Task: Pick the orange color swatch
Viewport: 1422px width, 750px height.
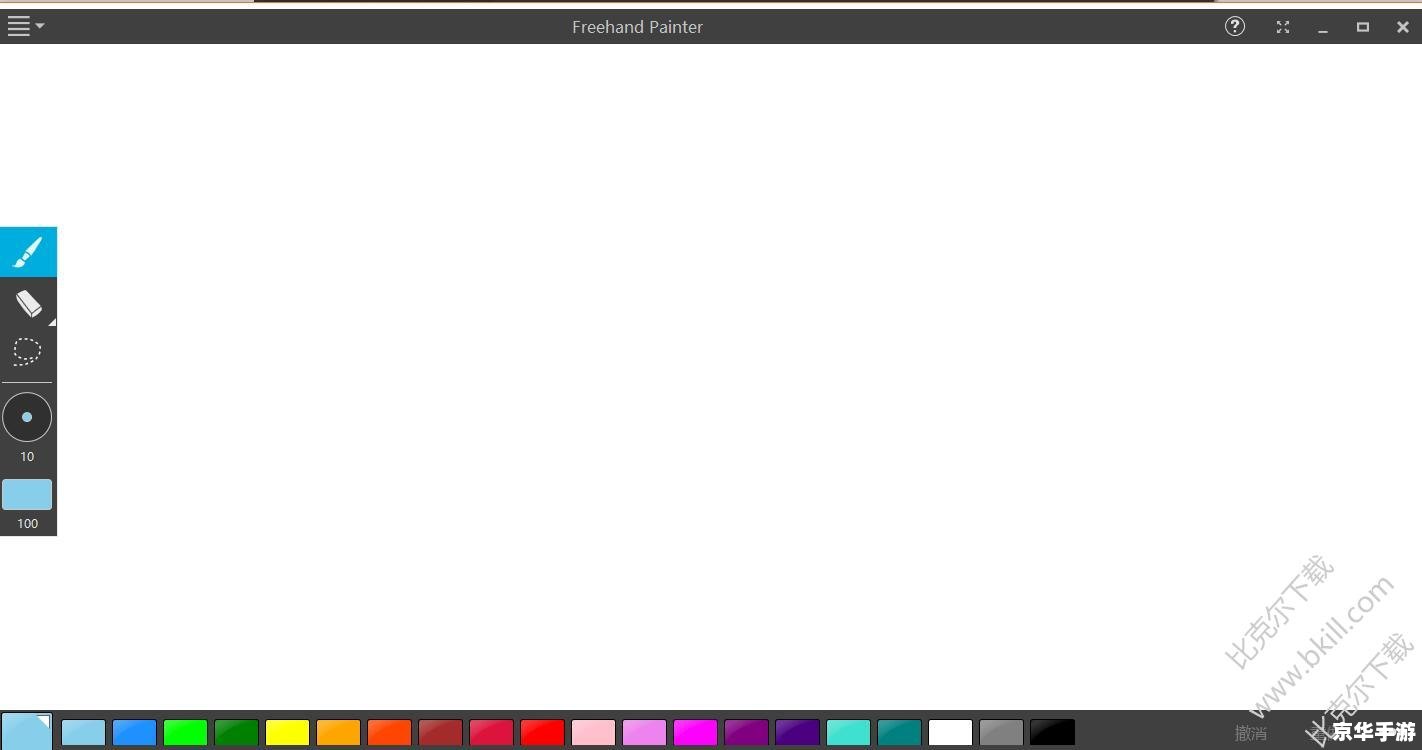Action: pos(338,733)
